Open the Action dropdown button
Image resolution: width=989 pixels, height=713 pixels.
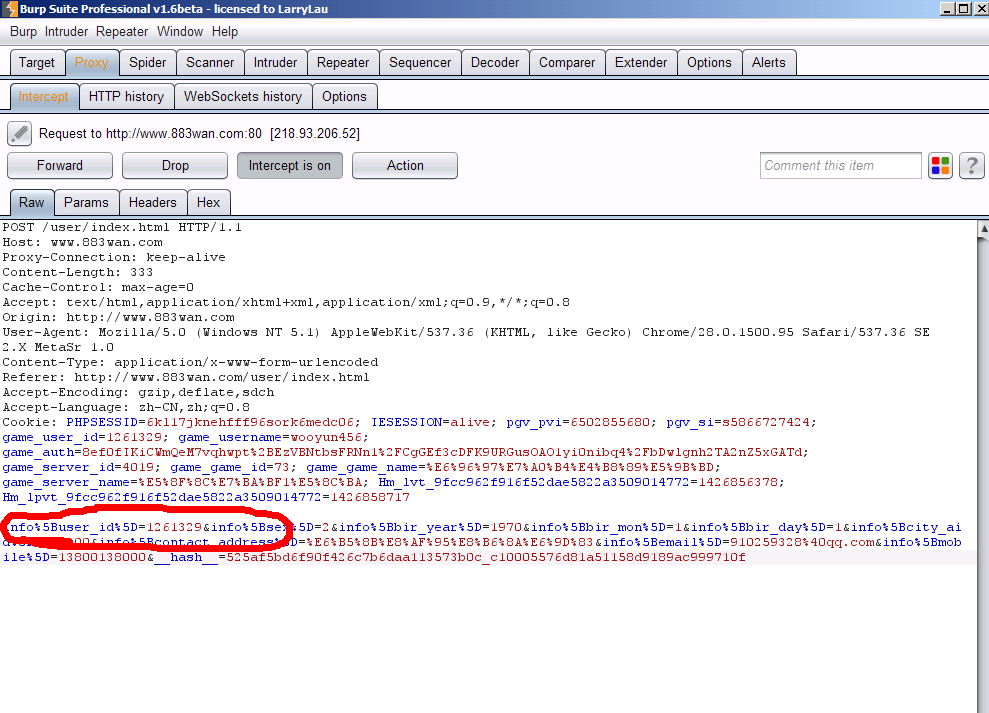point(405,165)
